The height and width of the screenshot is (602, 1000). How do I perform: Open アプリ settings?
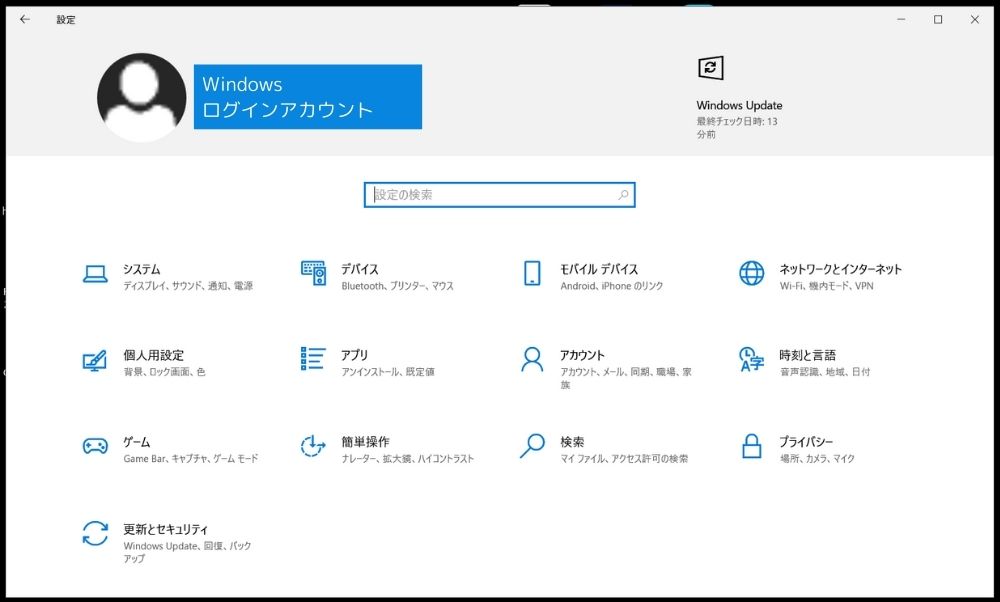click(x=355, y=355)
